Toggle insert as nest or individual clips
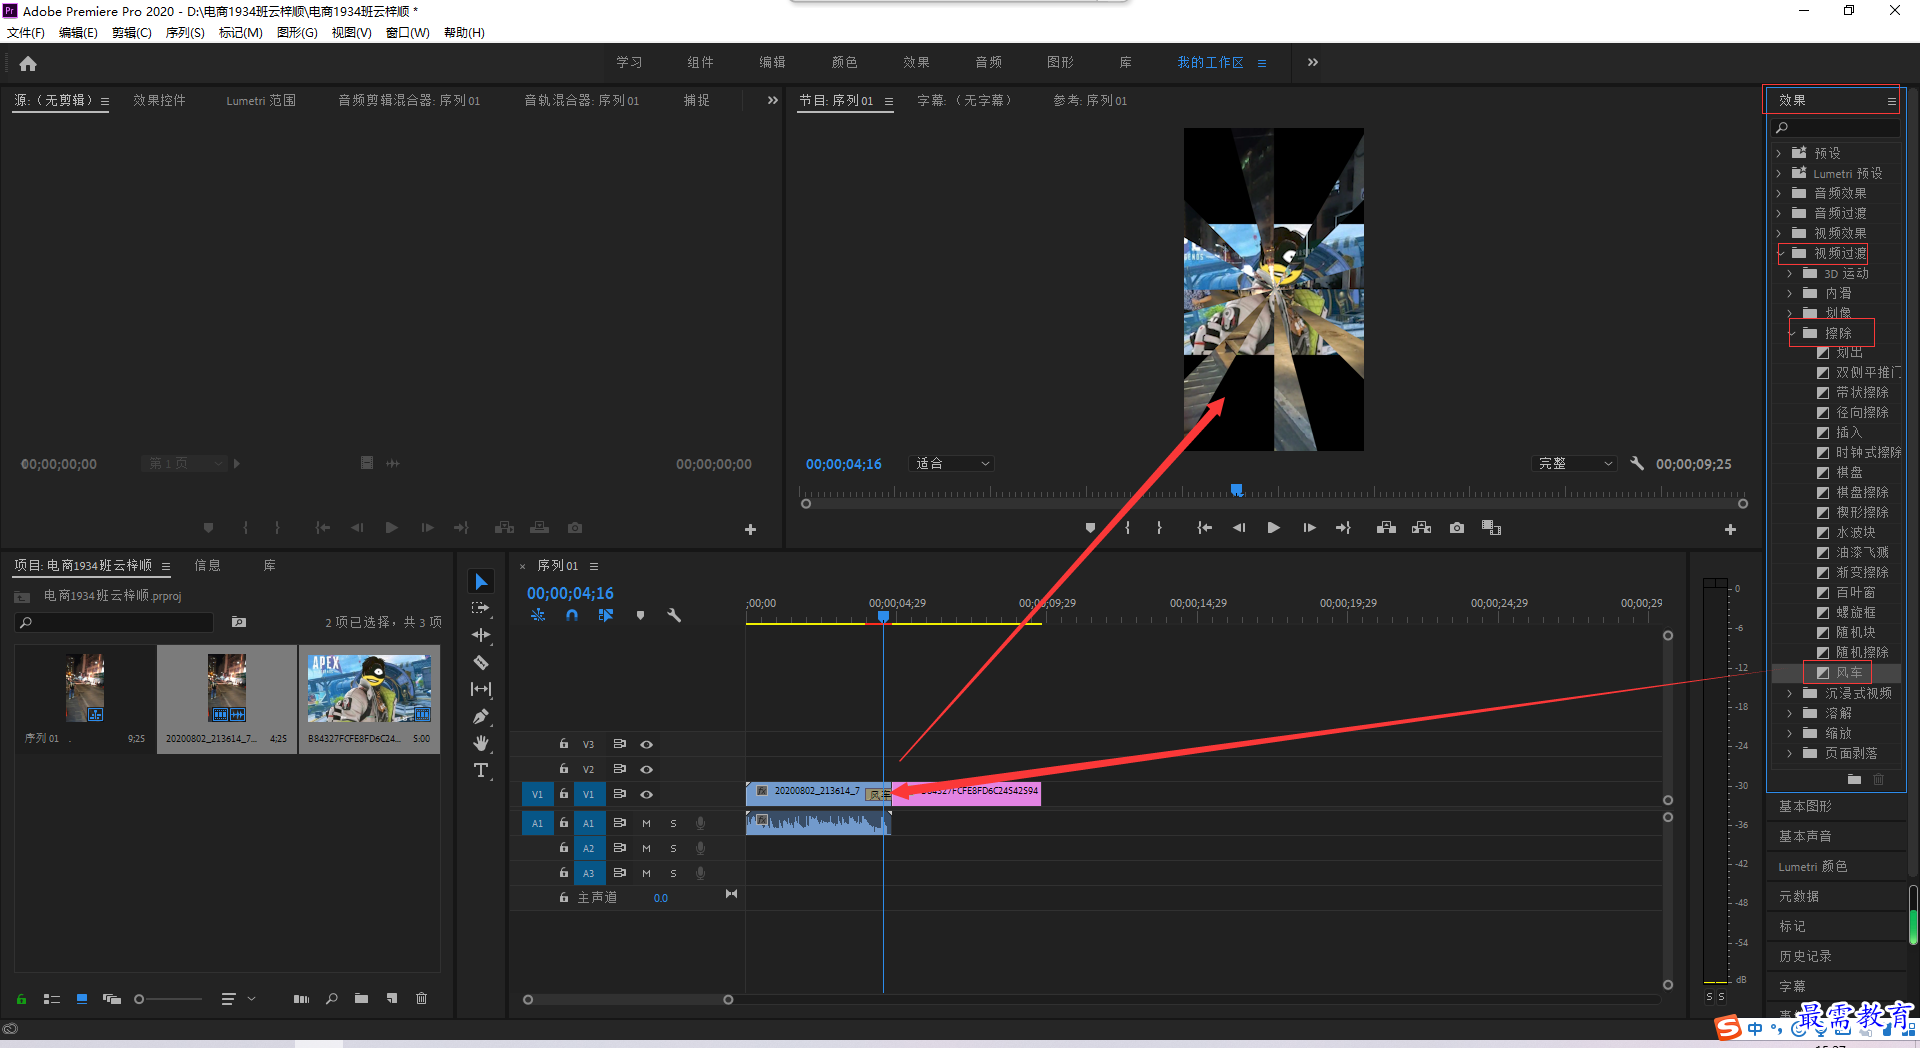The width and height of the screenshot is (1920, 1048). pyautogui.click(x=538, y=616)
